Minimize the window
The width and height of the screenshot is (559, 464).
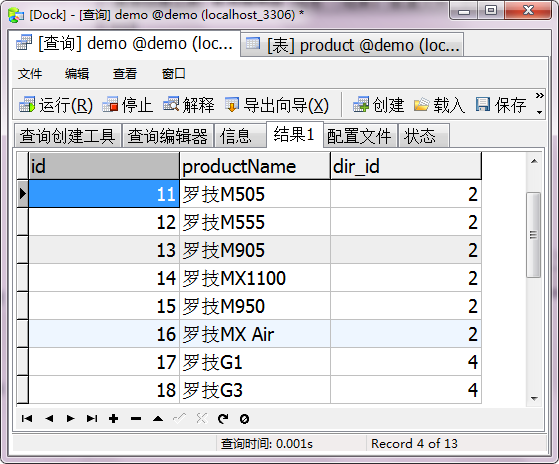point(463,11)
